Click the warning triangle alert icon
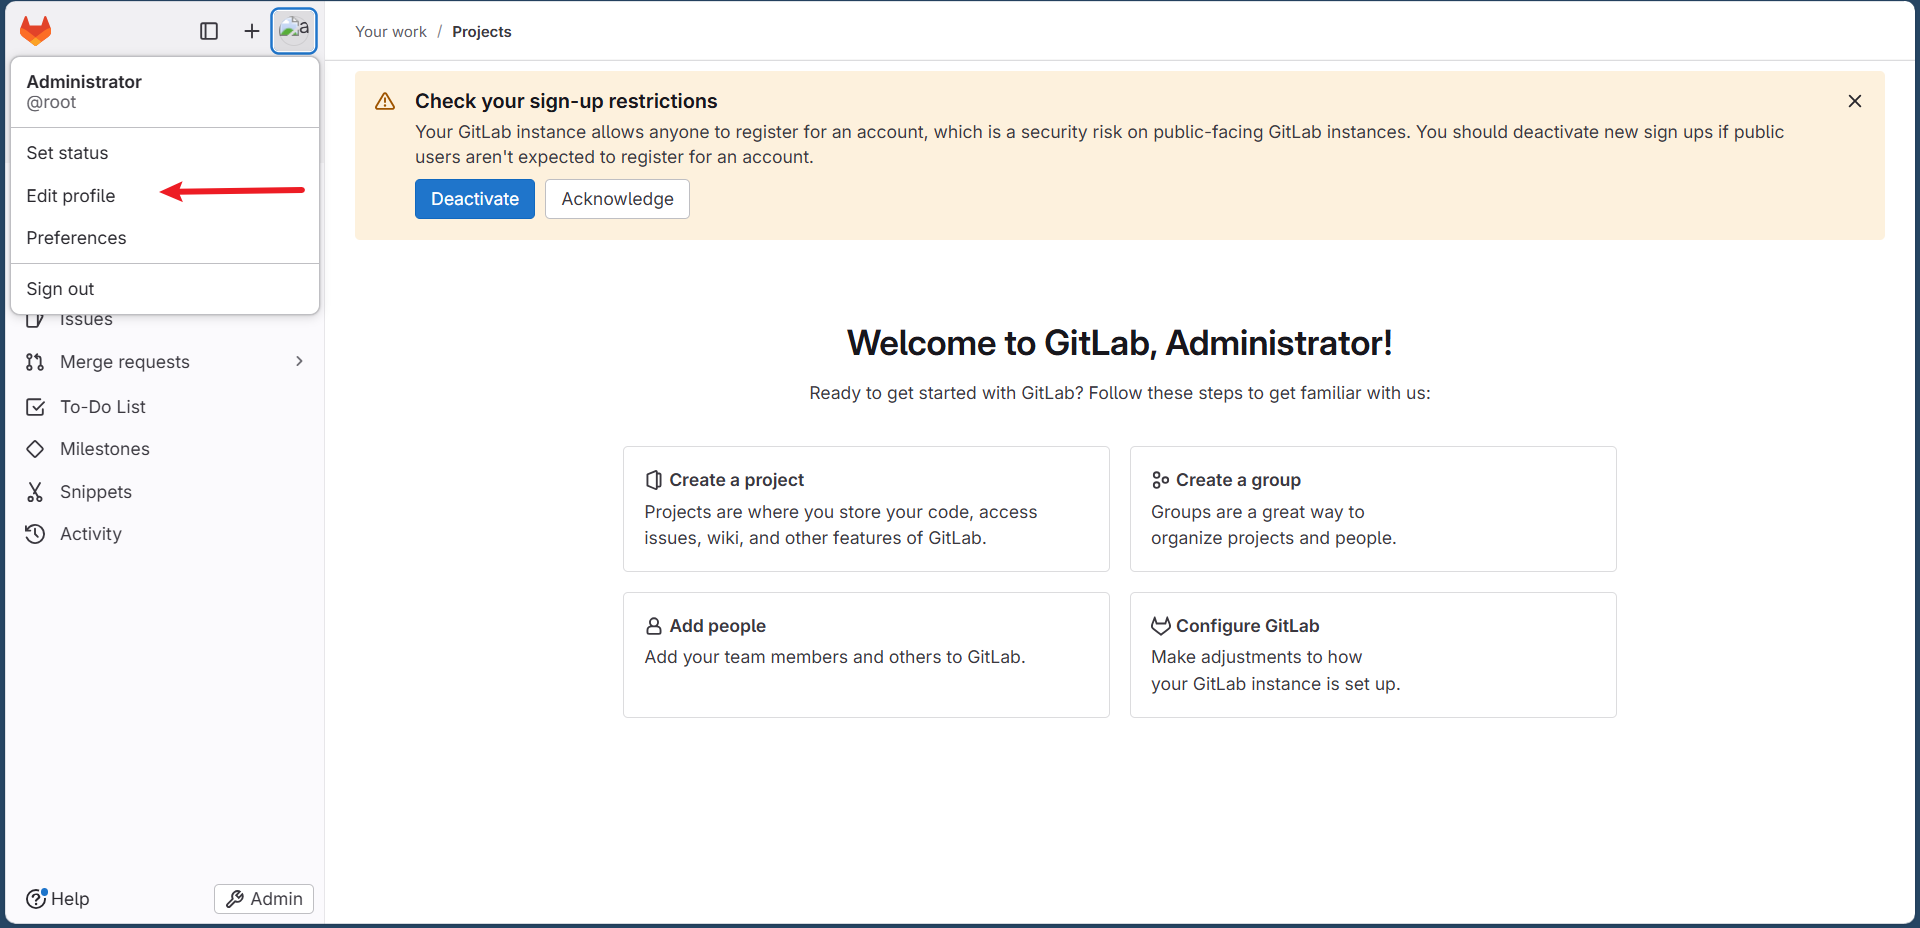 tap(385, 102)
